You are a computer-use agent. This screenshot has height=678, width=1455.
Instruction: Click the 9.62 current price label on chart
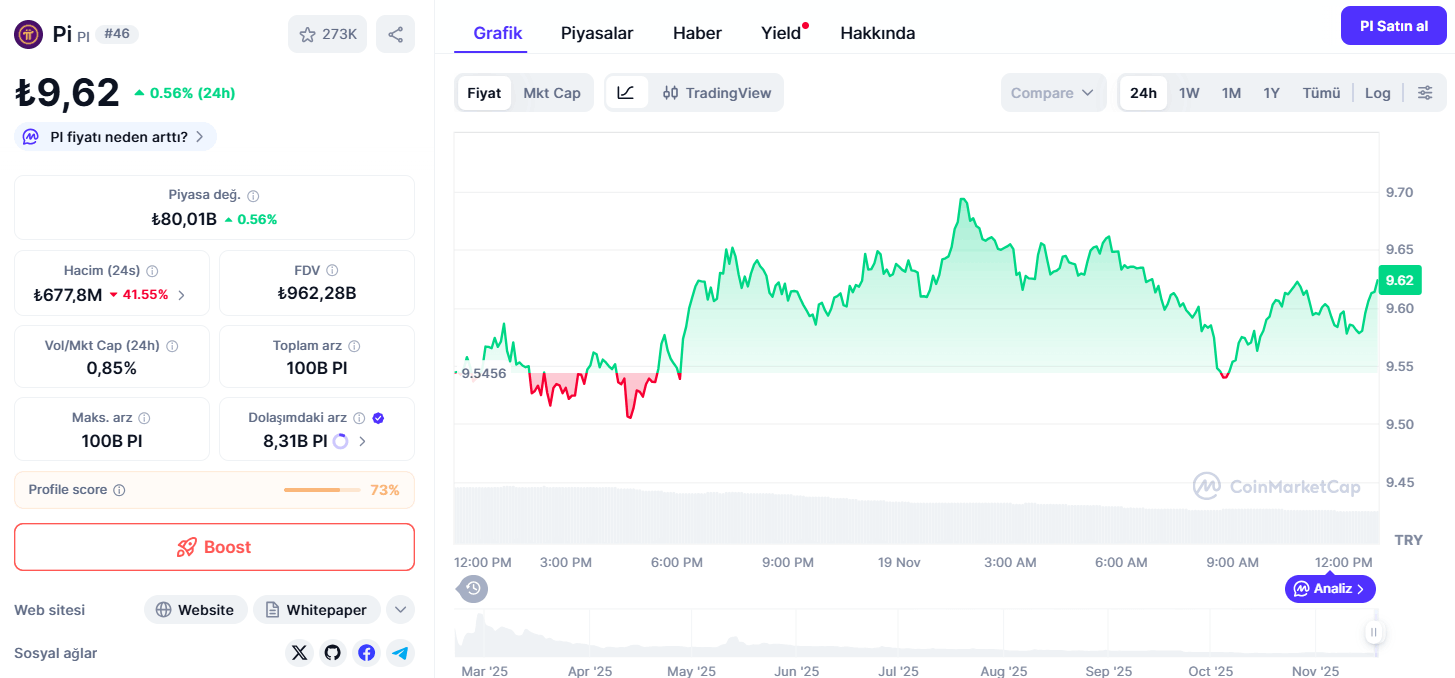tap(1399, 280)
